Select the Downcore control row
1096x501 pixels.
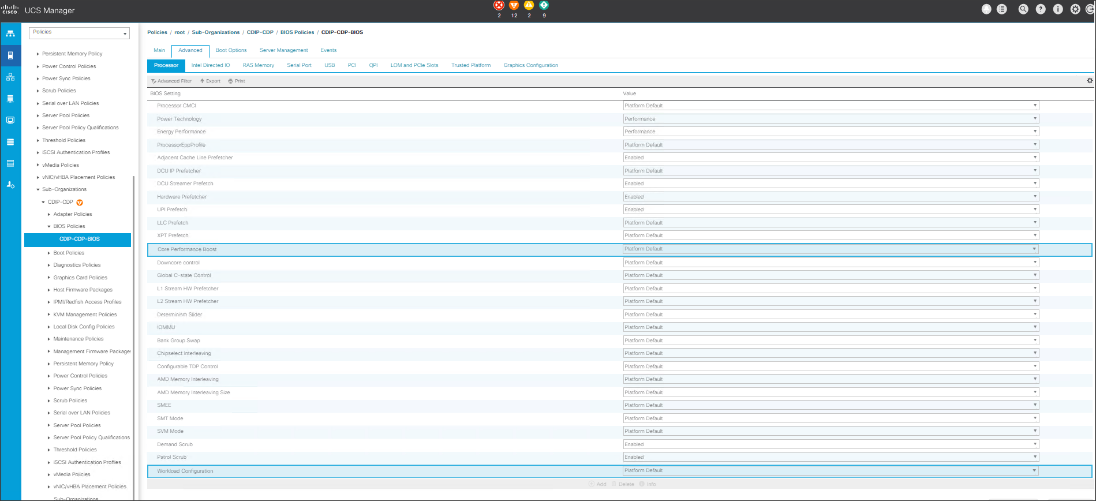[619, 262]
